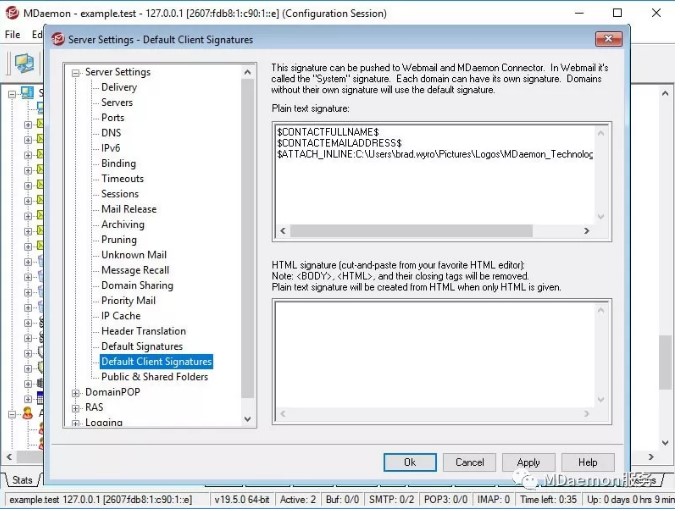The width and height of the screenshot is (680, 511).
Task: Collapse top node in MDaemon main tree
Action: coord(12,93)
